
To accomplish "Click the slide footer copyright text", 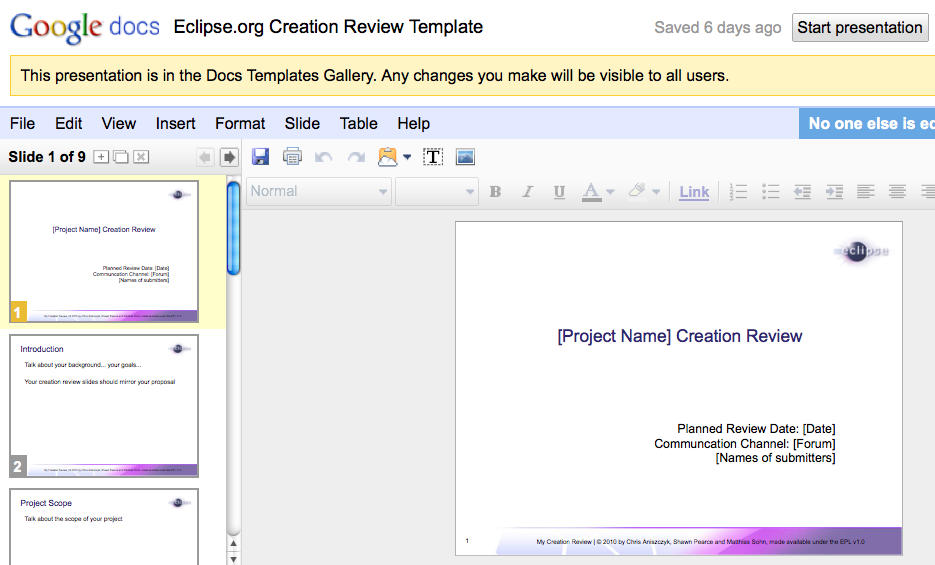I will pyautogui.click(x=700, y=542).
